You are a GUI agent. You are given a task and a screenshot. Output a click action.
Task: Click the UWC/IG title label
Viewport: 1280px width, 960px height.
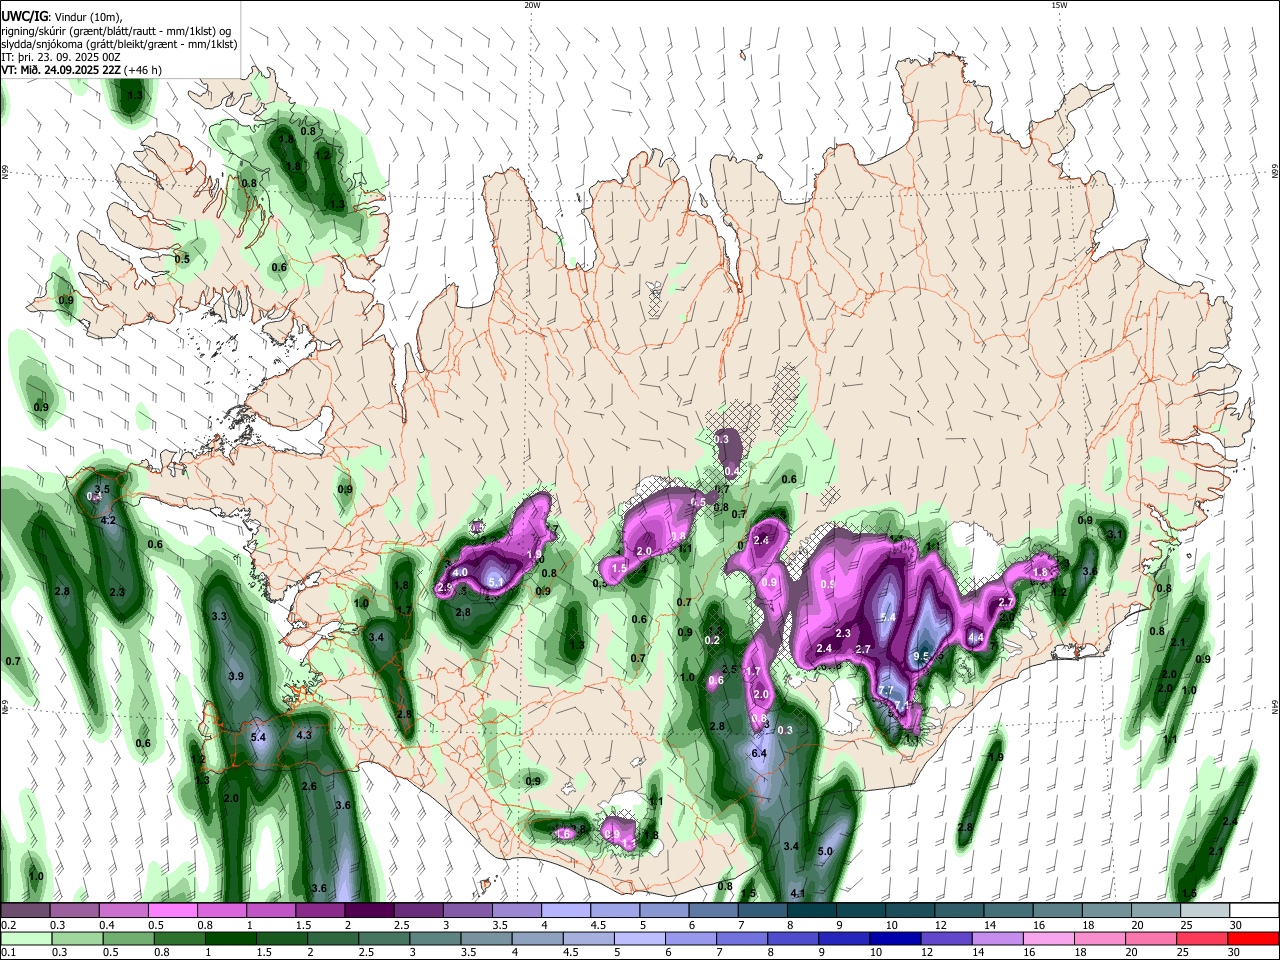[24, 17]
